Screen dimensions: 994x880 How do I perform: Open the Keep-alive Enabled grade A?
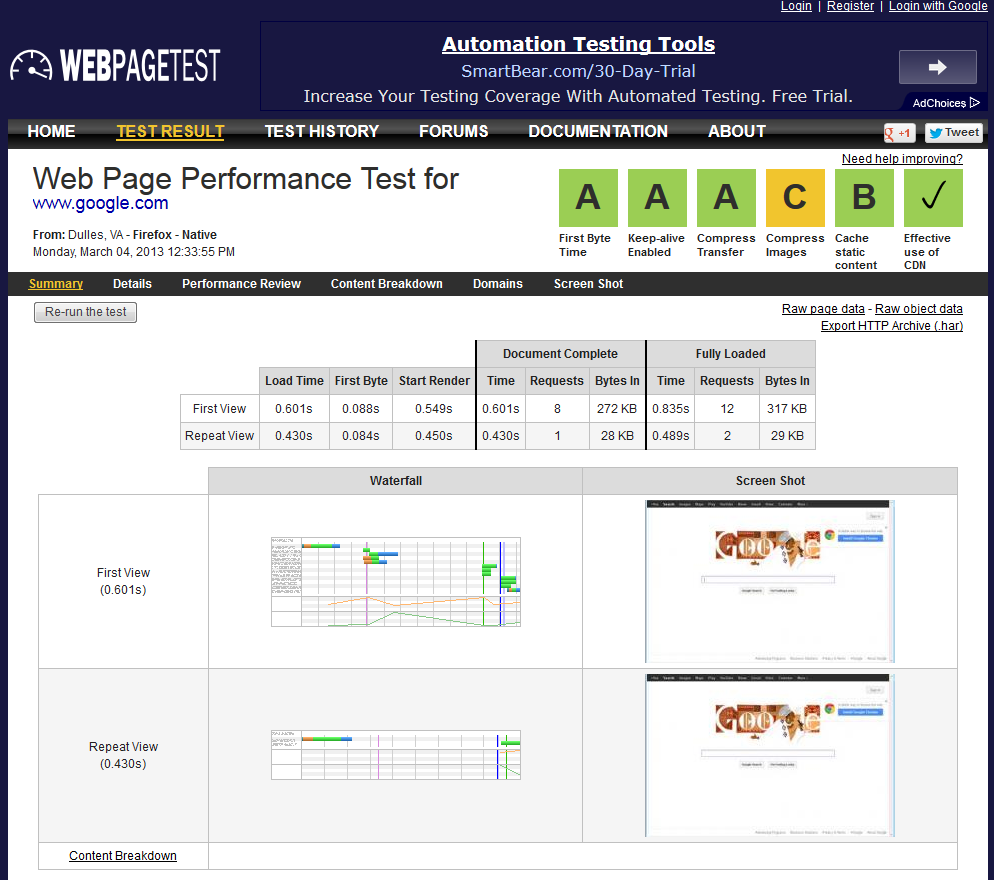[657, 198]
